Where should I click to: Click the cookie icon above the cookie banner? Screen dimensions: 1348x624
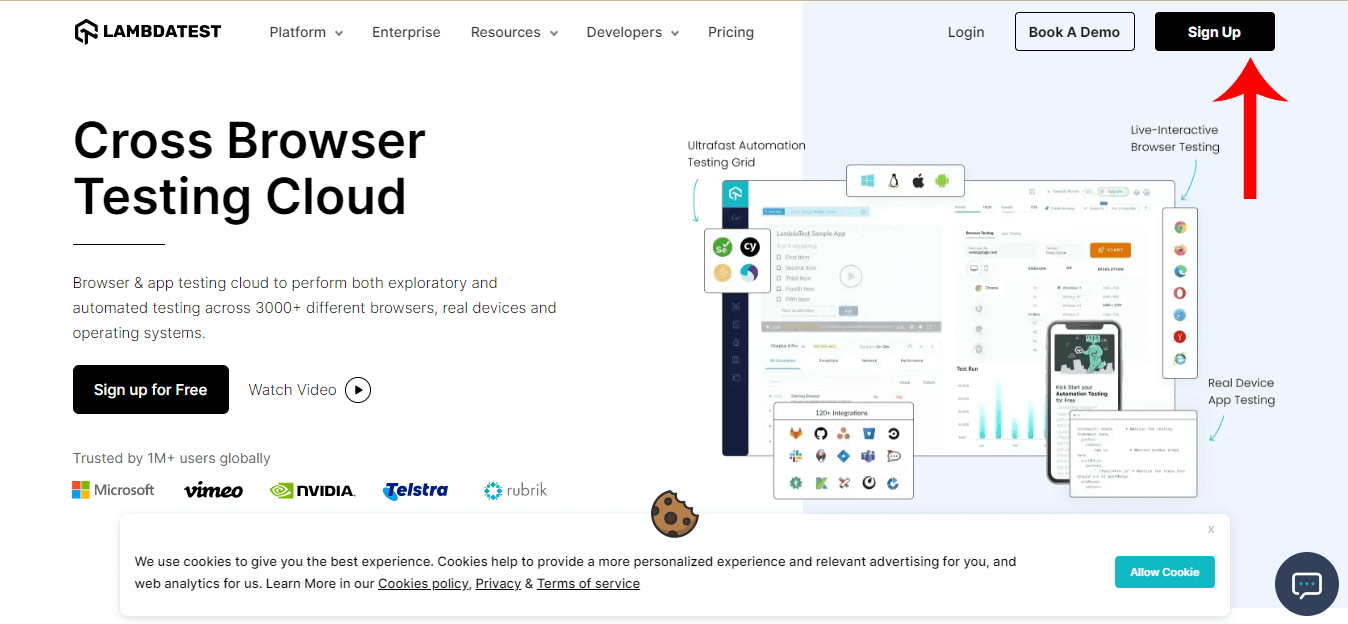point(674,514)
